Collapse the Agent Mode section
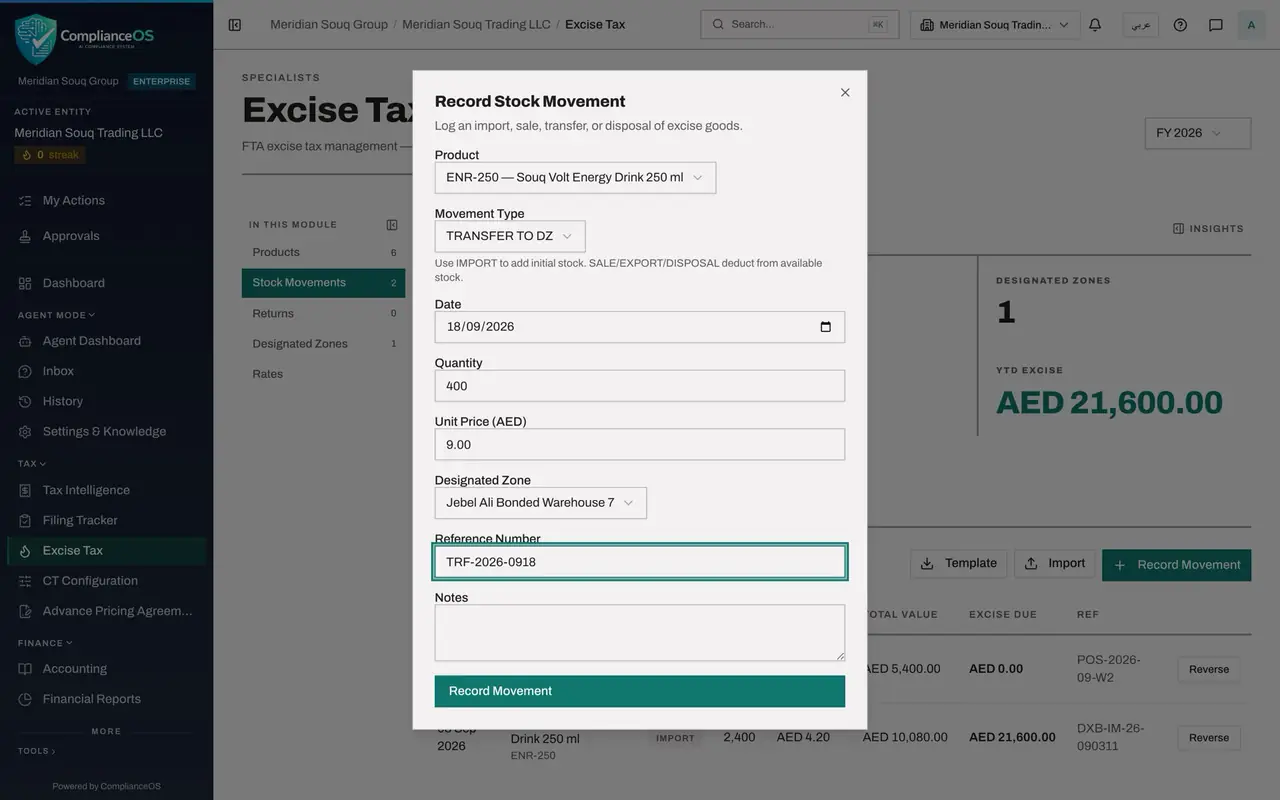Screen dimensions: 1280x800 pos(56,315)
